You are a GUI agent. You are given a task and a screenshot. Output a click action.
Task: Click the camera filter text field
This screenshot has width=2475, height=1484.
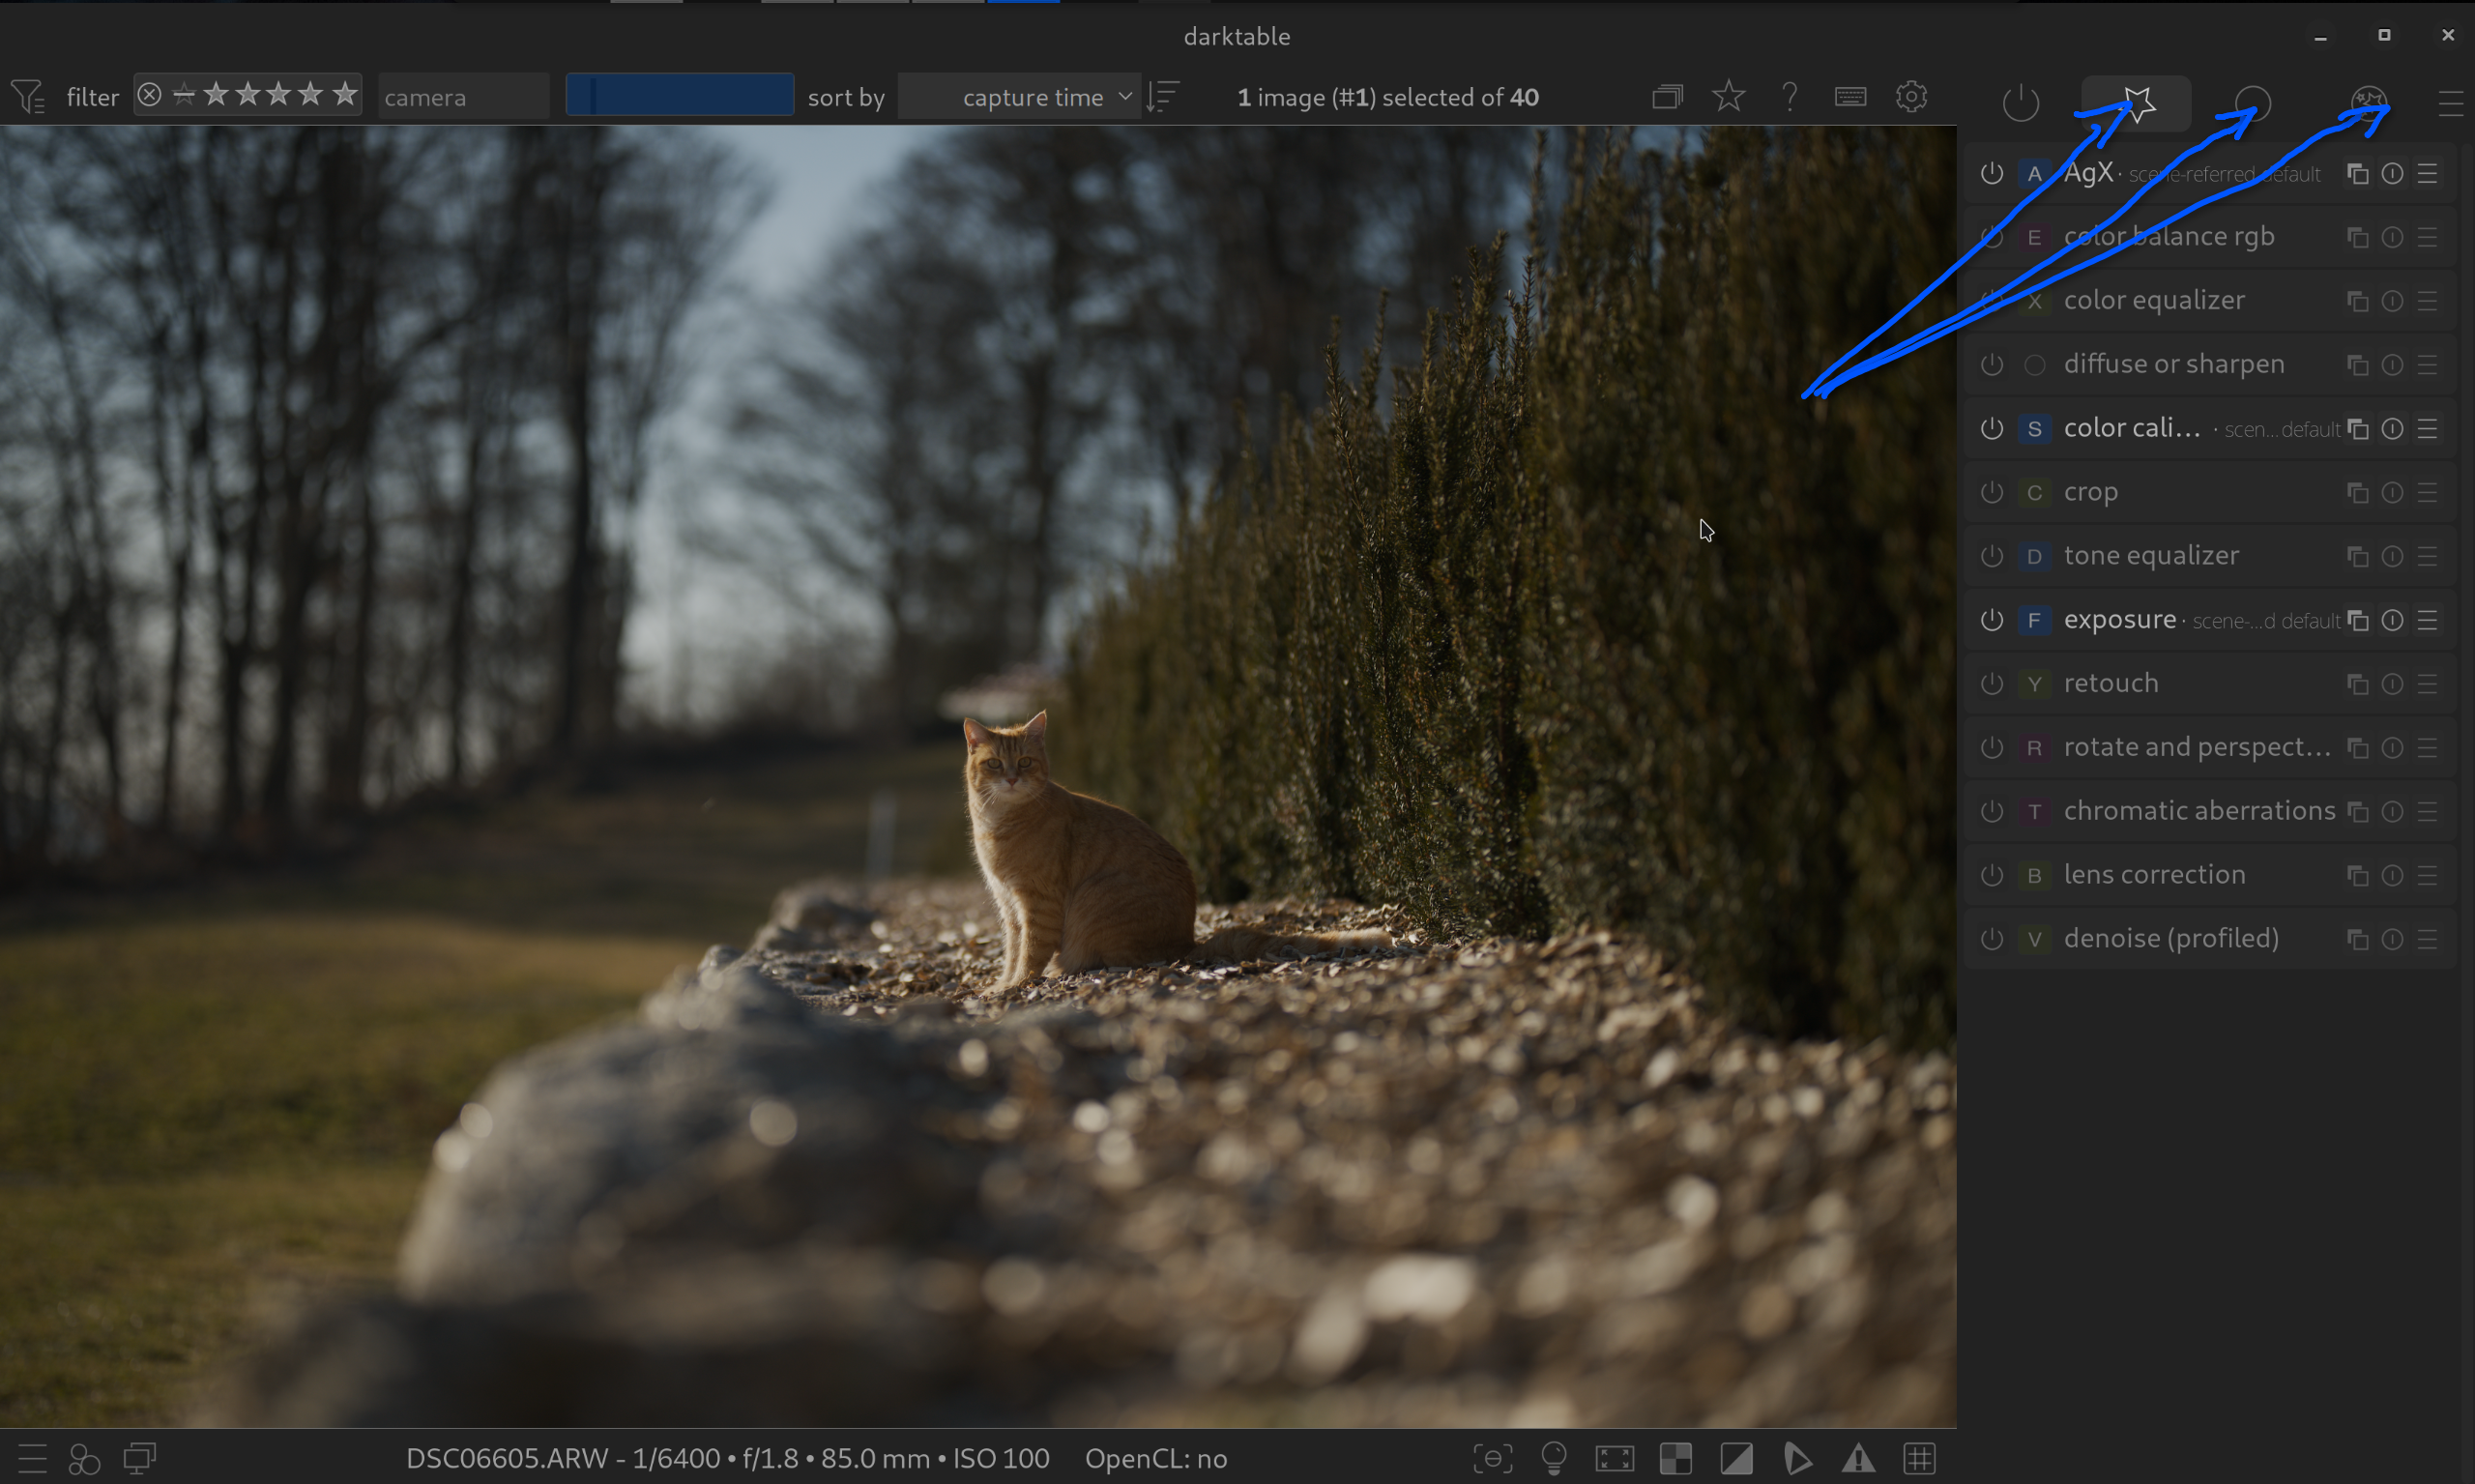coord(463,97)
